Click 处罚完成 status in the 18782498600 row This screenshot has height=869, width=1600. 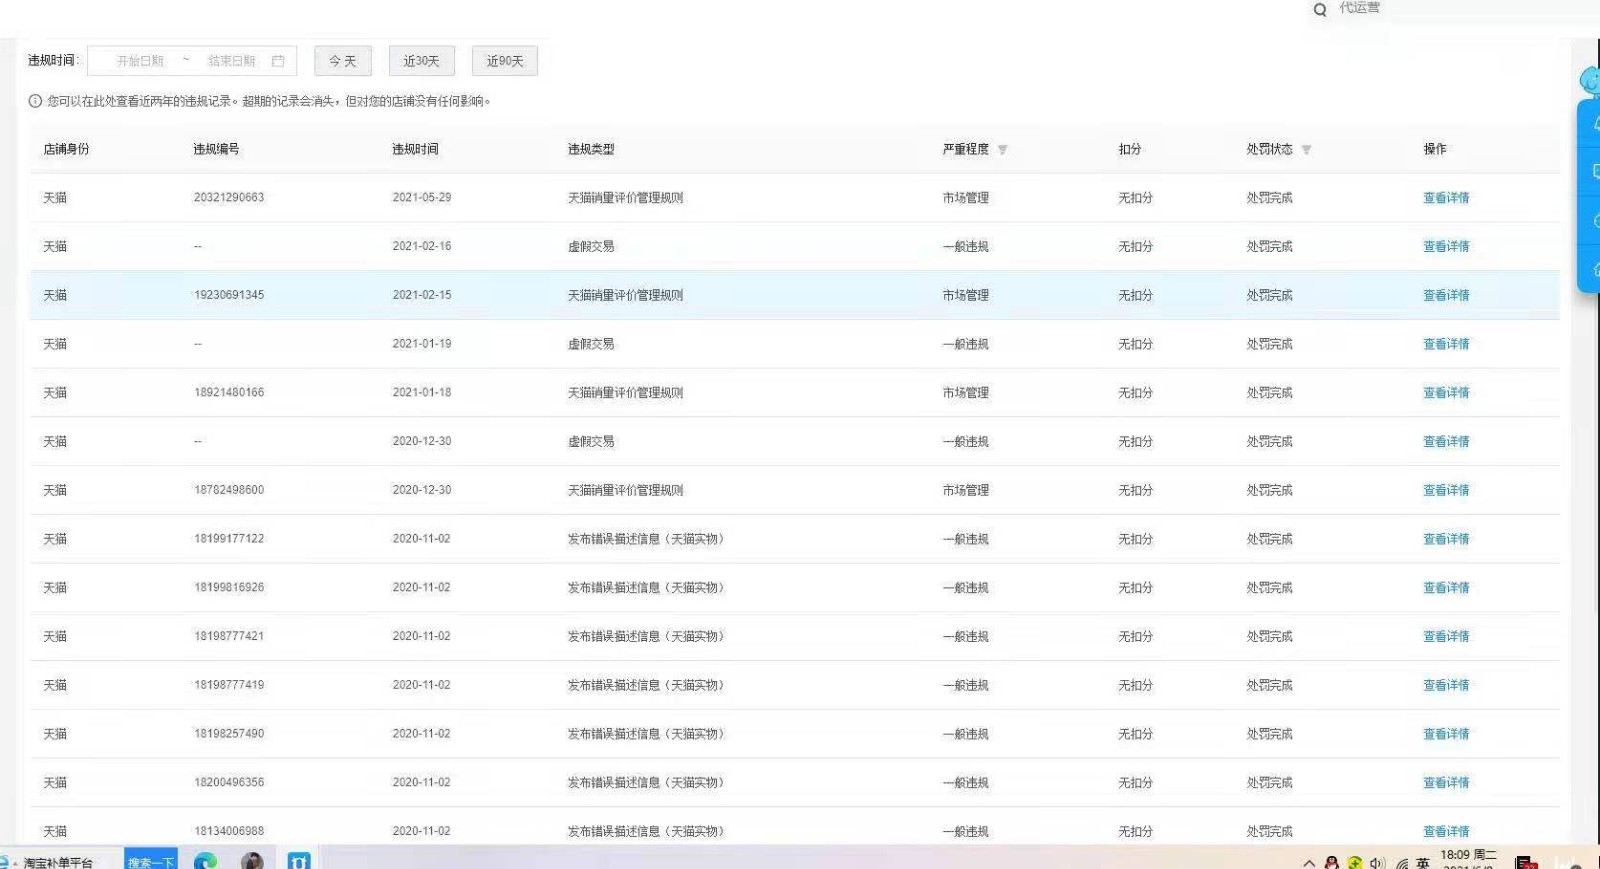coord(1269,490)
